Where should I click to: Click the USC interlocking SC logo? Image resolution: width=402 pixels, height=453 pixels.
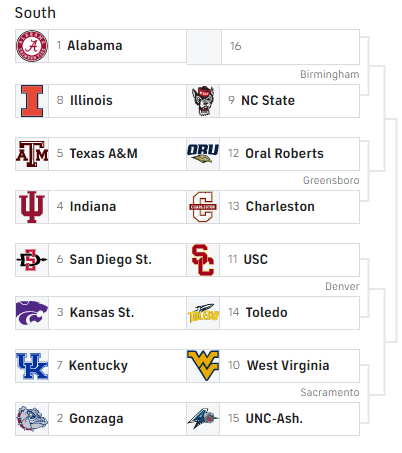coord(203,260)
